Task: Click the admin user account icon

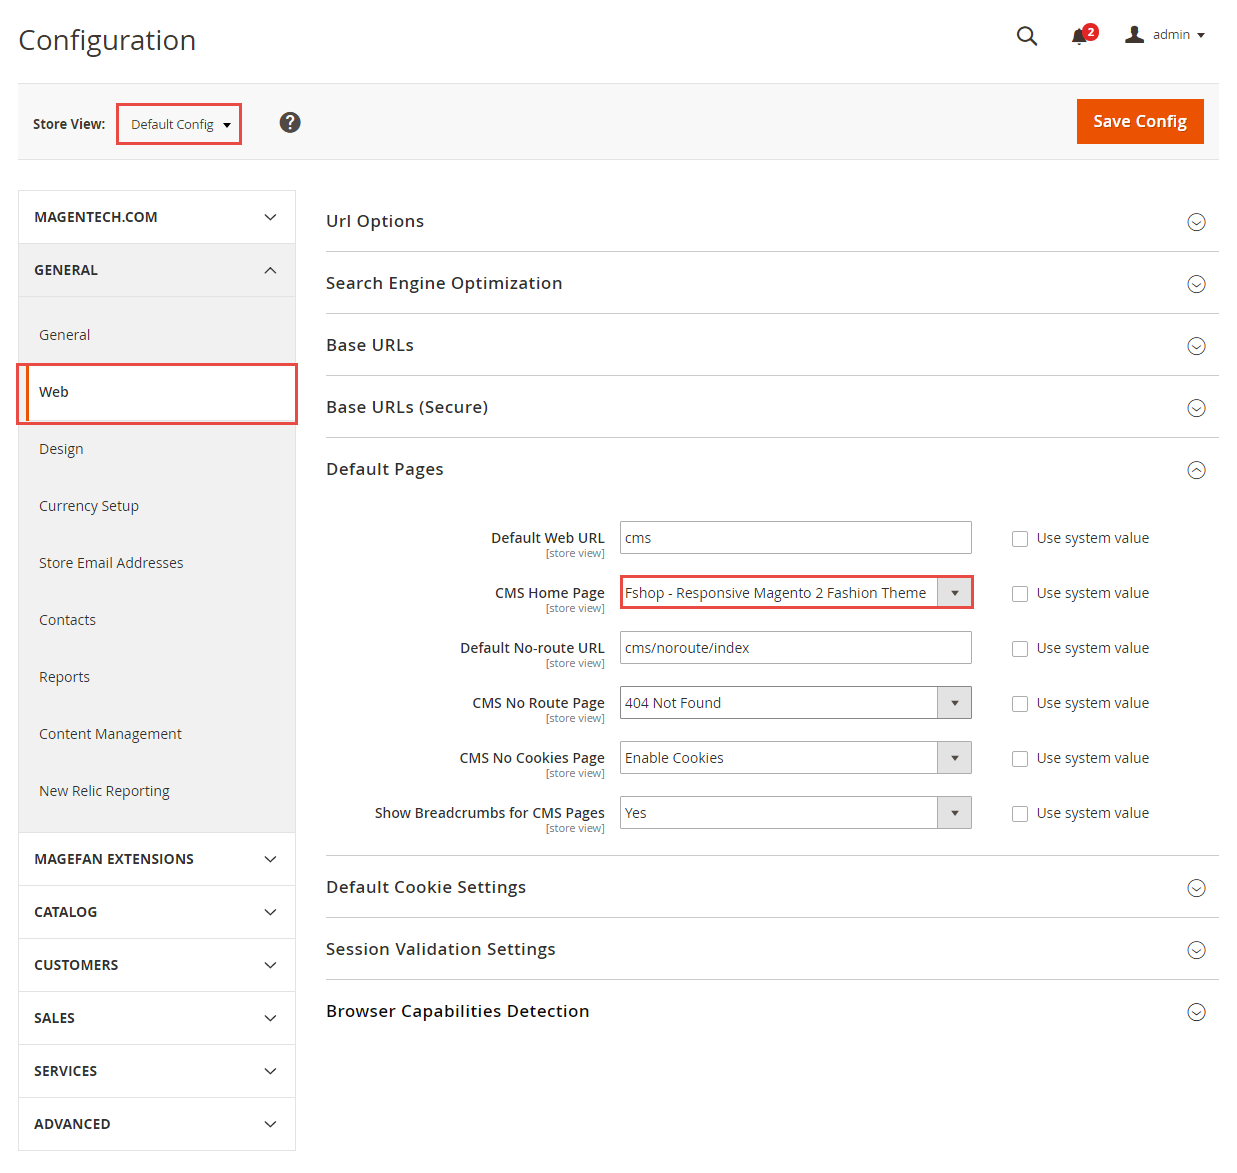Action: pos(1134,35)
